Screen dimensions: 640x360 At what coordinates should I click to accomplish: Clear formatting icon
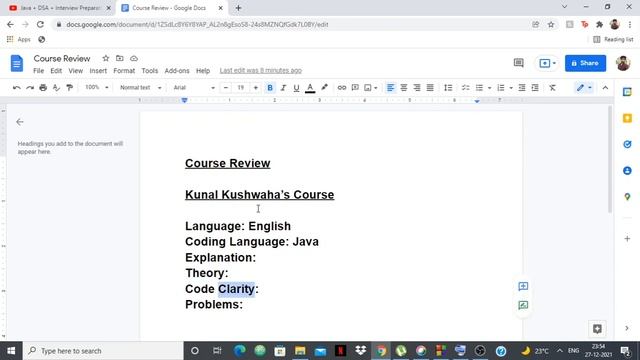tap(552, 88)
